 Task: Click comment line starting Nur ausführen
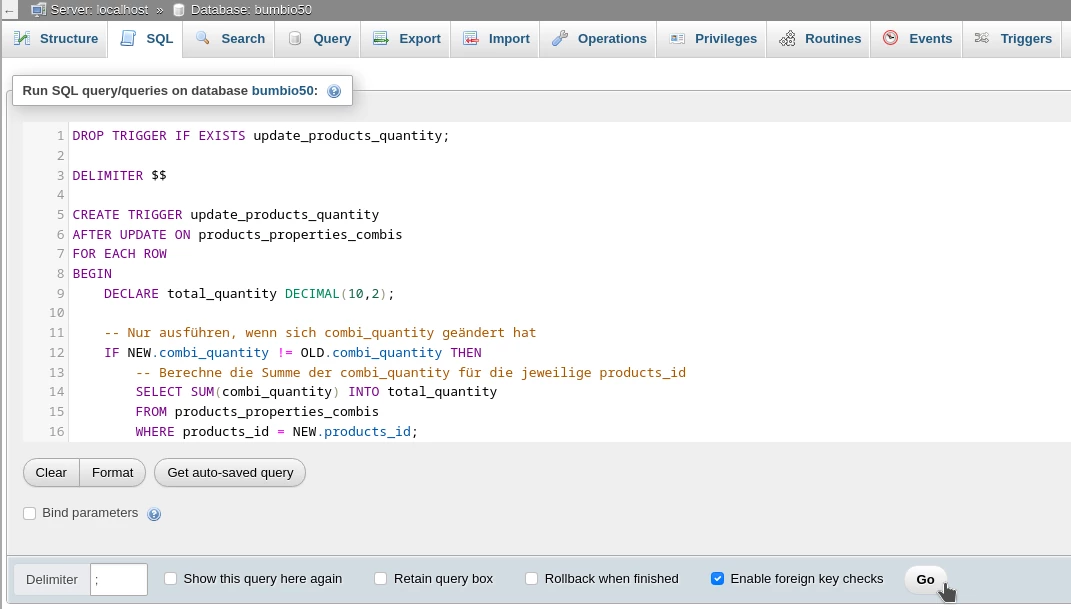click(x=320, y=332)
